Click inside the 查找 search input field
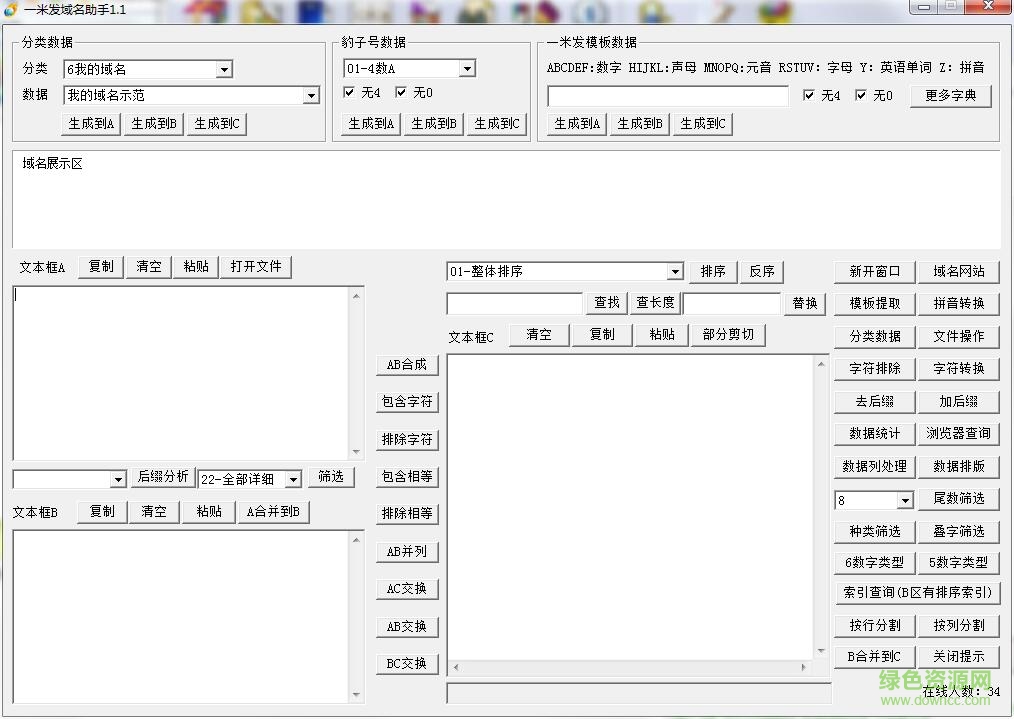This screenshot has width=1014, height=719. point(513,302)
